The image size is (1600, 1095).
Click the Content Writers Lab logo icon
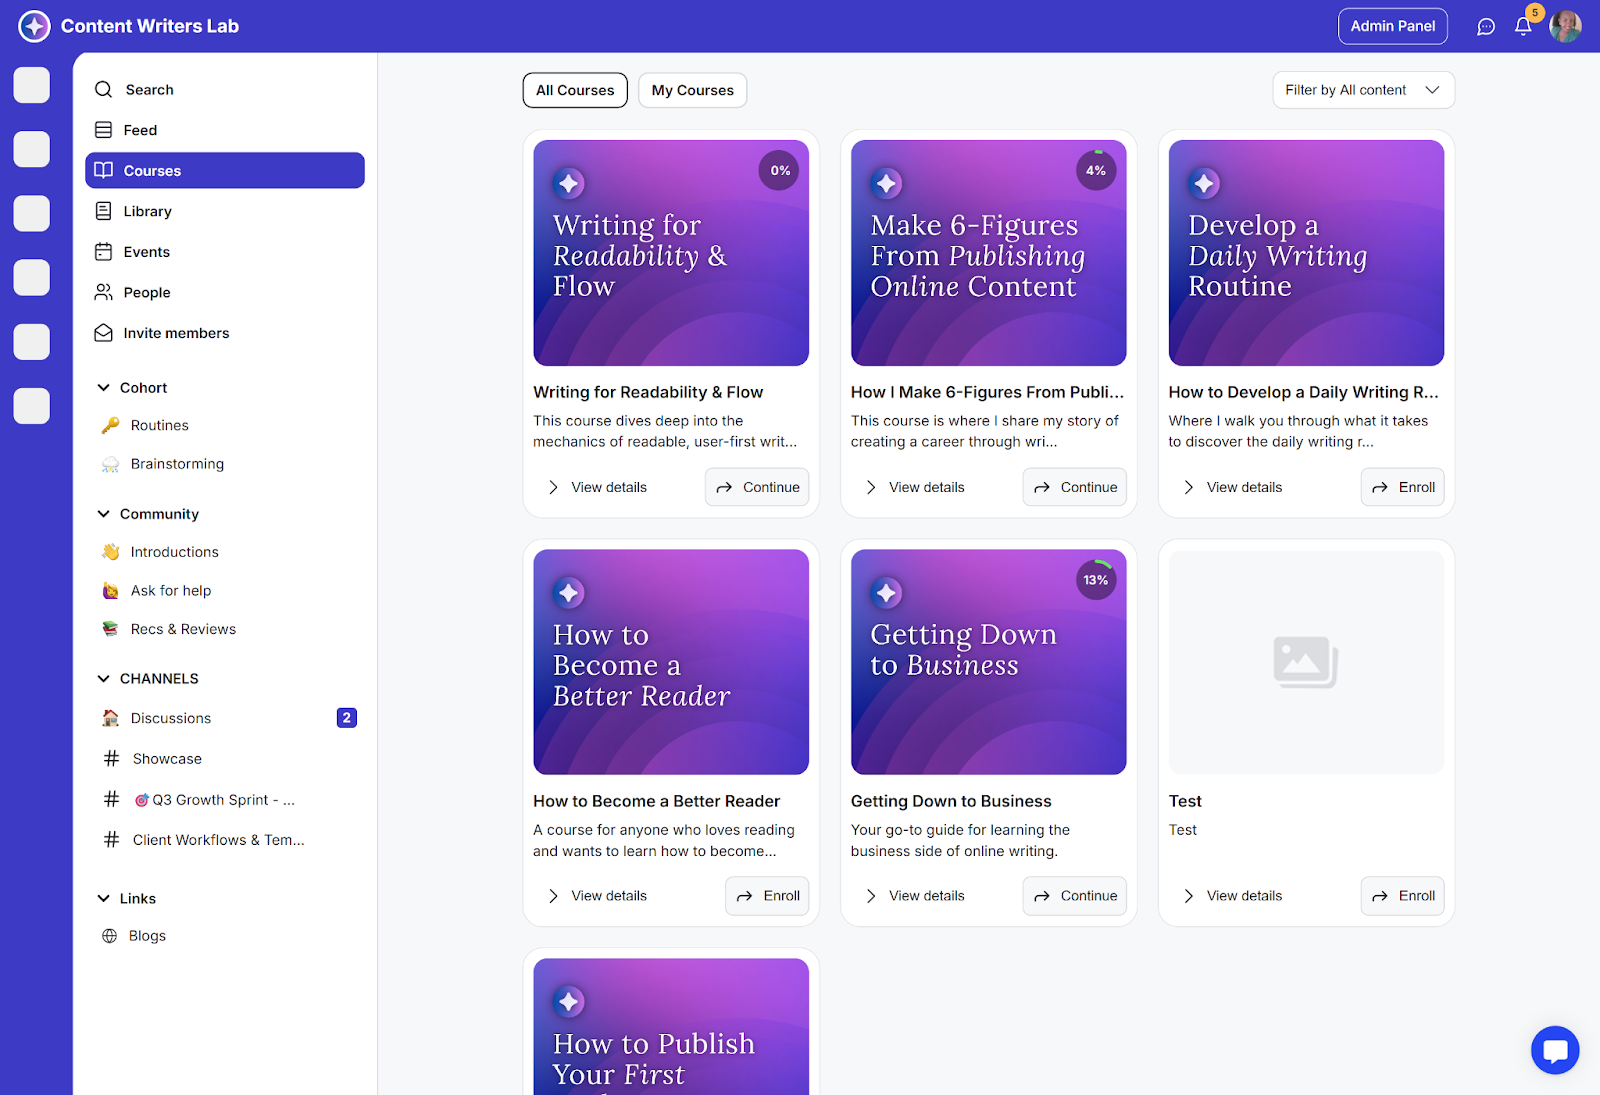click(34, 26)
